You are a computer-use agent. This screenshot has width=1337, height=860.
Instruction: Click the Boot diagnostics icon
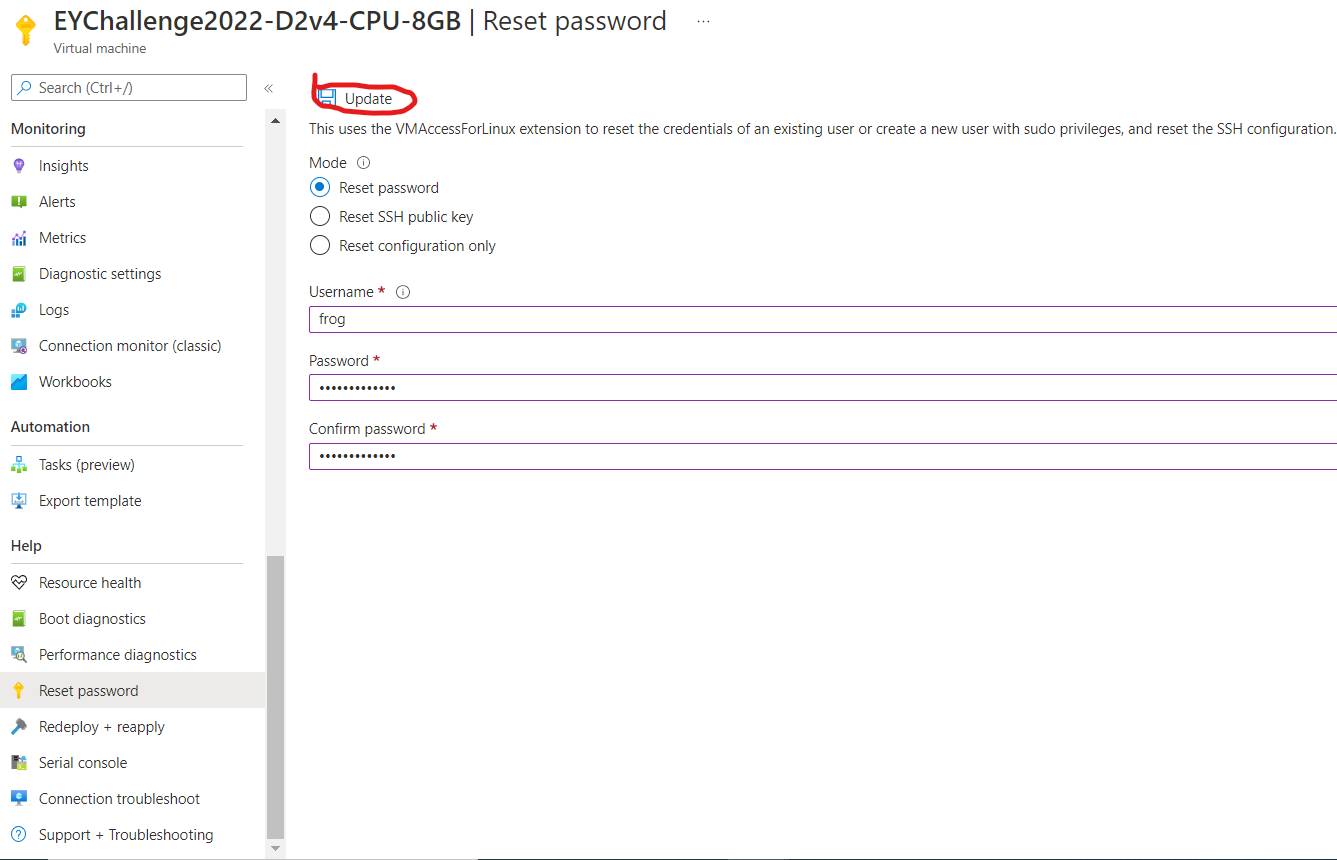click(19, 619)
